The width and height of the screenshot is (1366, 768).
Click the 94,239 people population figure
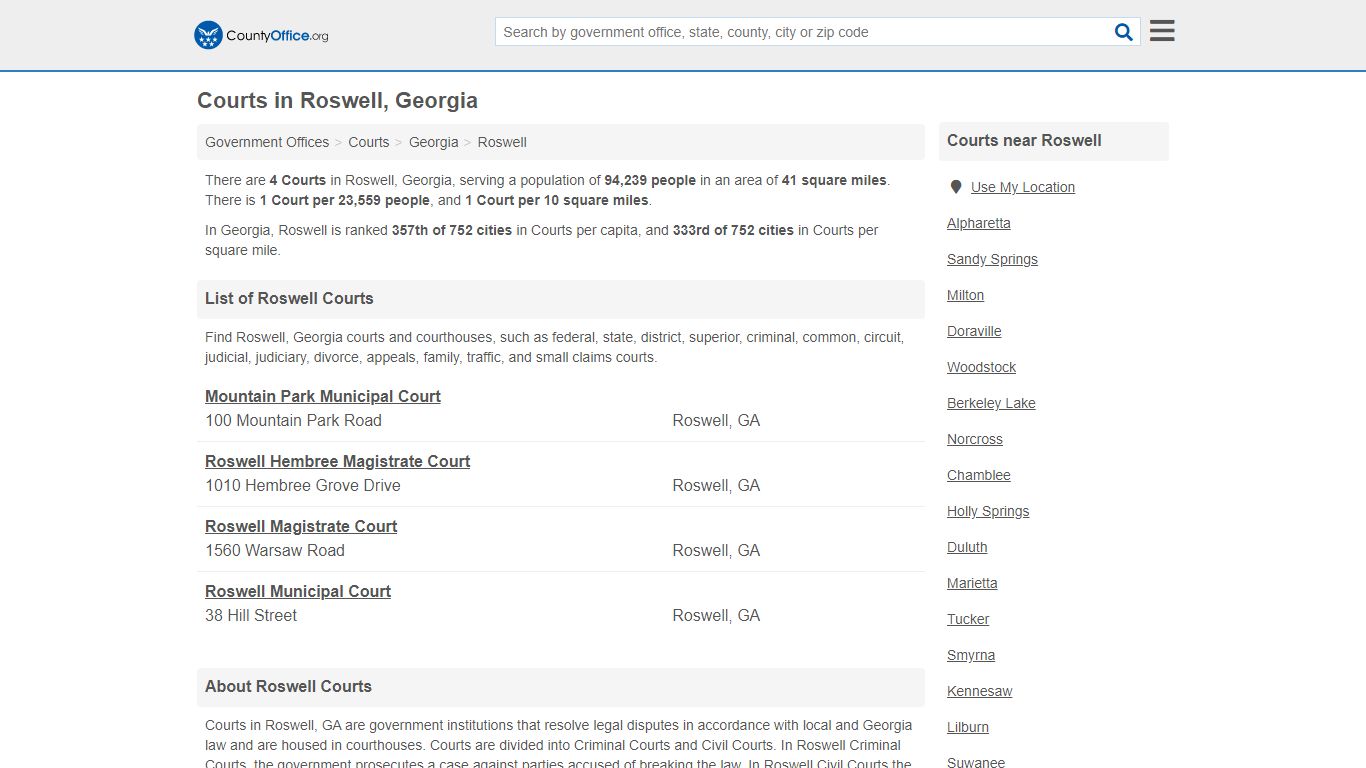650,180
